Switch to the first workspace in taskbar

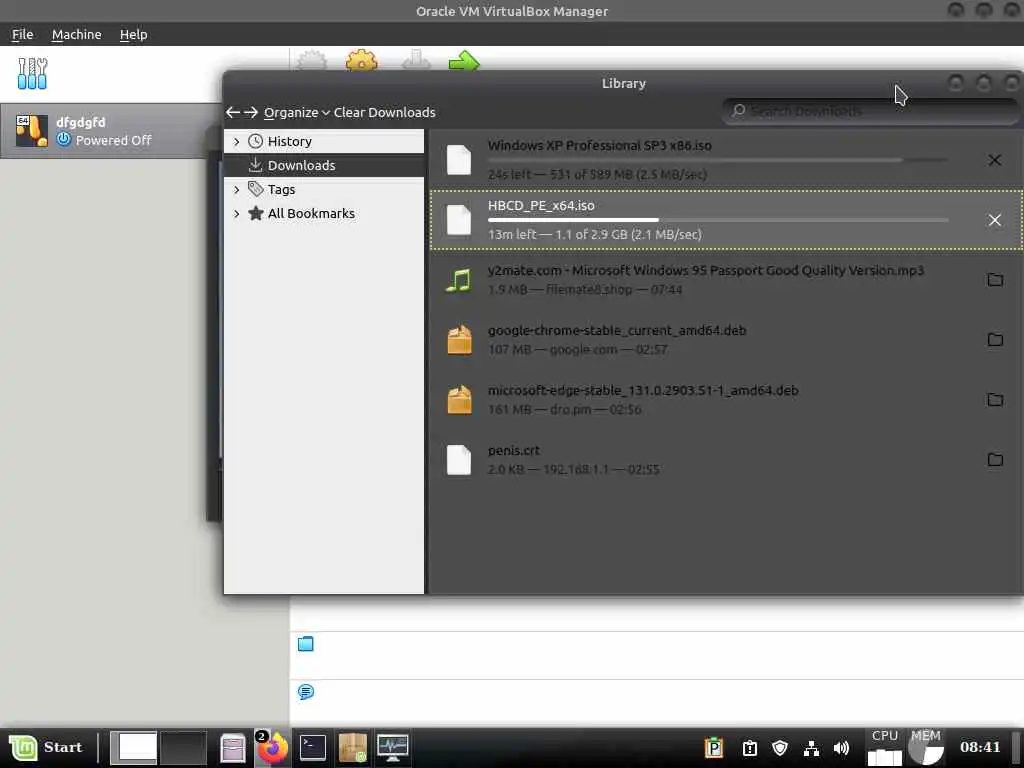(134, 748)
